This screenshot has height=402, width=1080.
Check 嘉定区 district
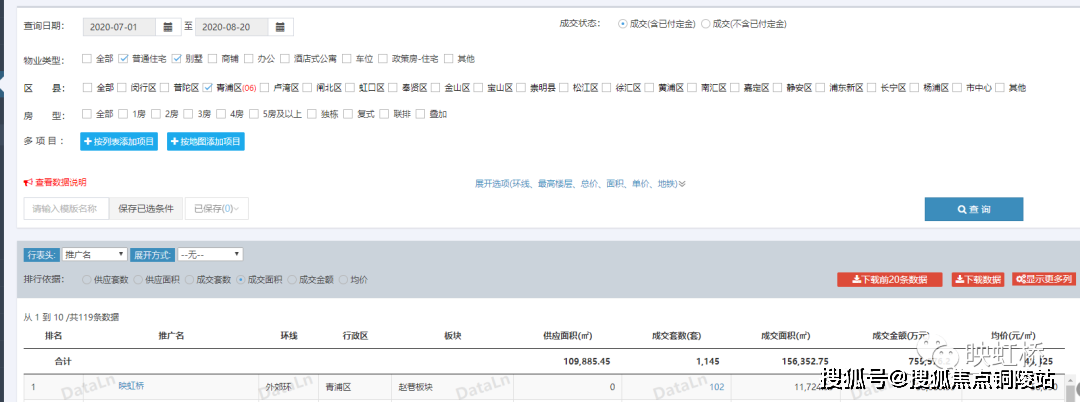pos(734,87)
